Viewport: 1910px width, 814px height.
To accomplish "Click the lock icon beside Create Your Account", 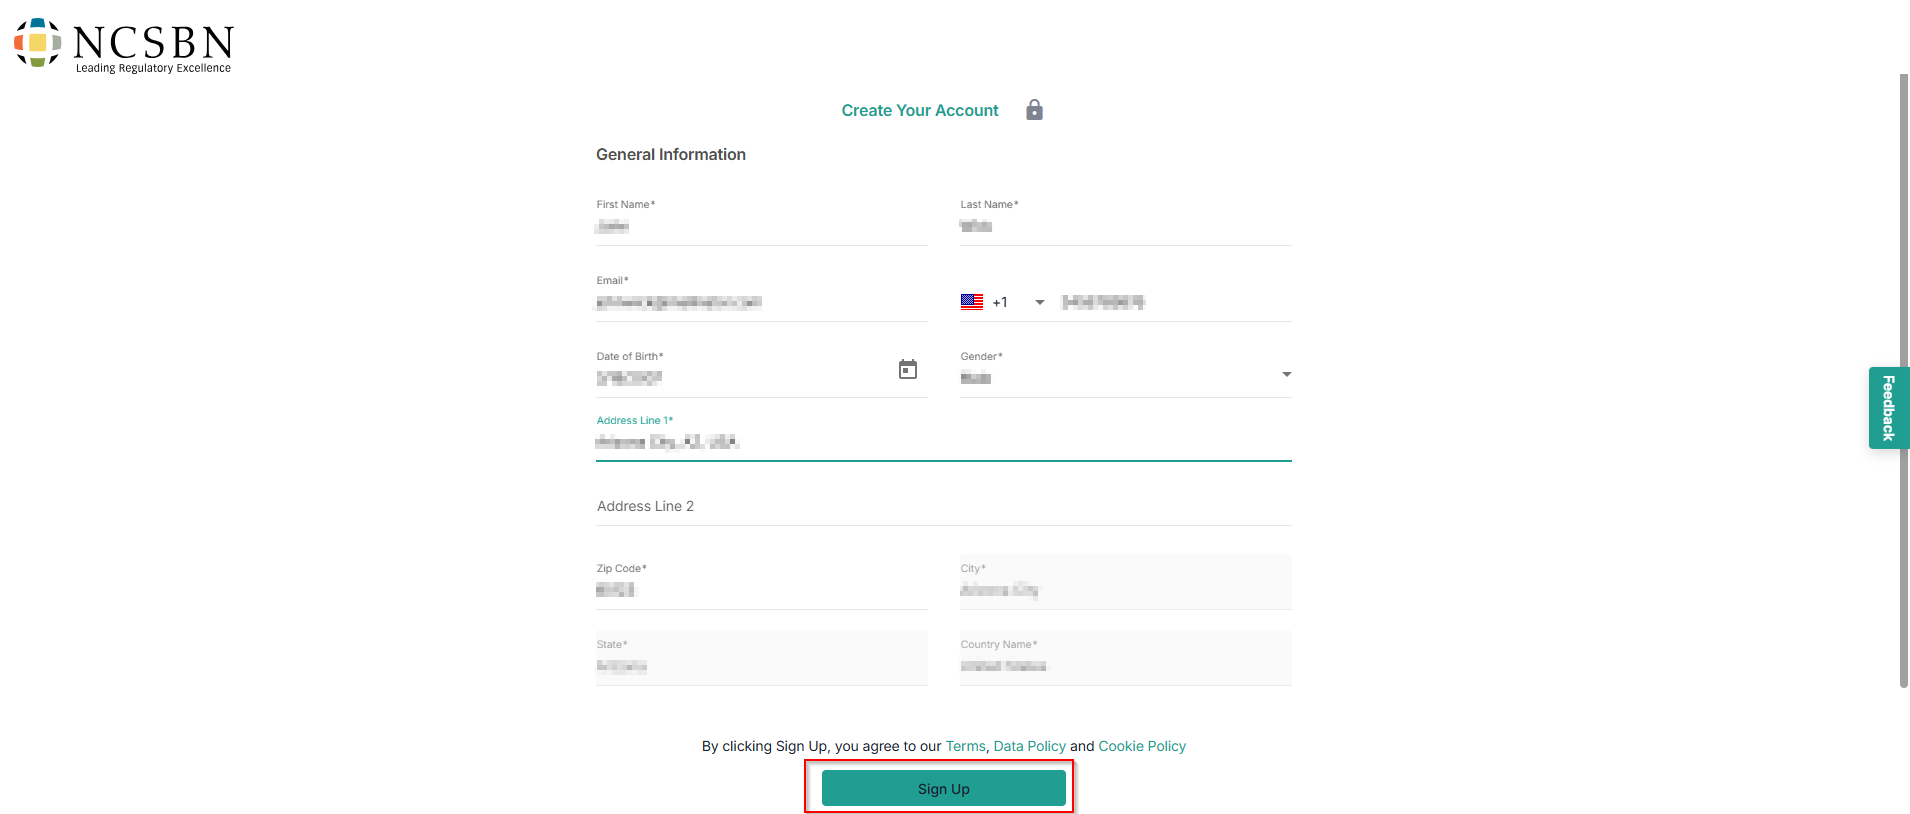I will 1034,110.
